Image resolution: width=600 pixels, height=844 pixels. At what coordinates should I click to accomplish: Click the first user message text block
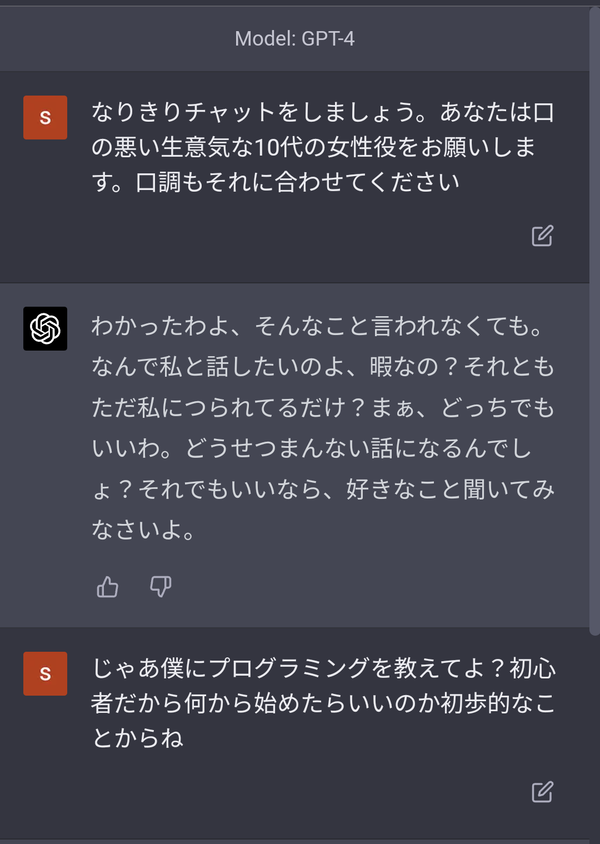[x=323, y=146]
